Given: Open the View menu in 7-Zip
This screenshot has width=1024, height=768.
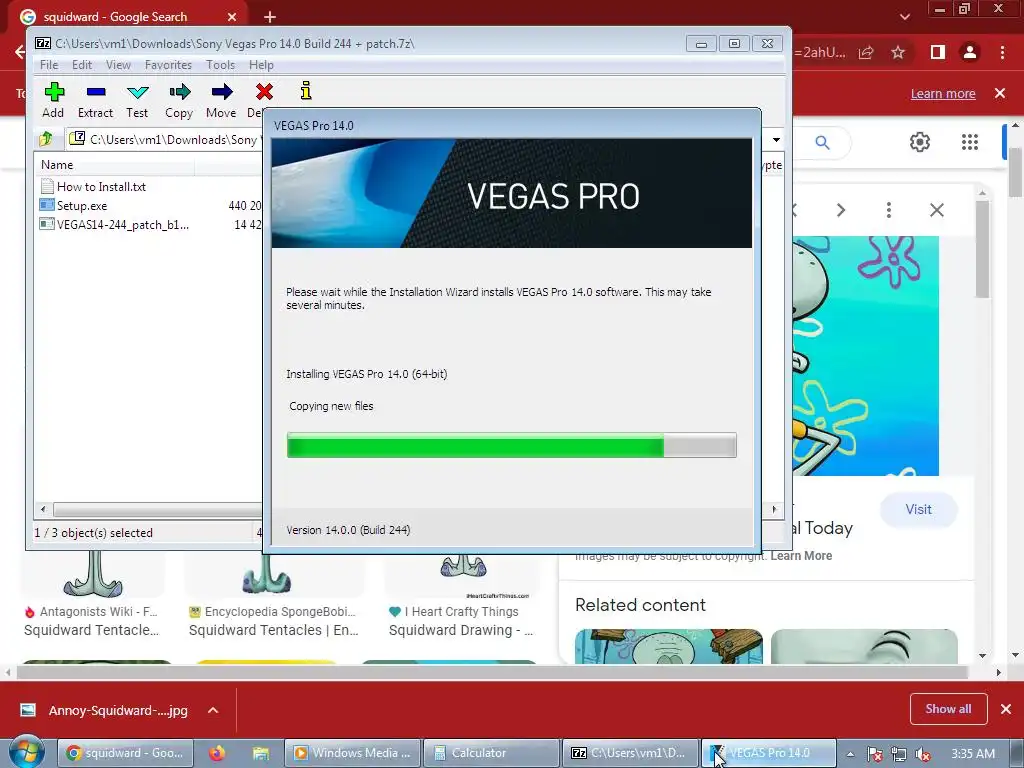Looking at the screenshot, I should (x=118, y=65).
